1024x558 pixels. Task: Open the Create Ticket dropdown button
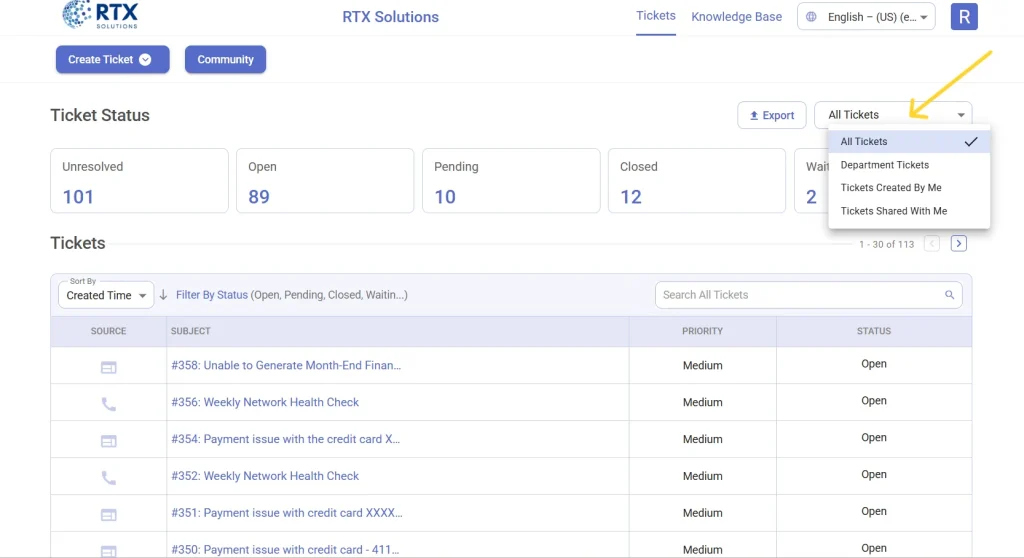click(x=112, y=60)
